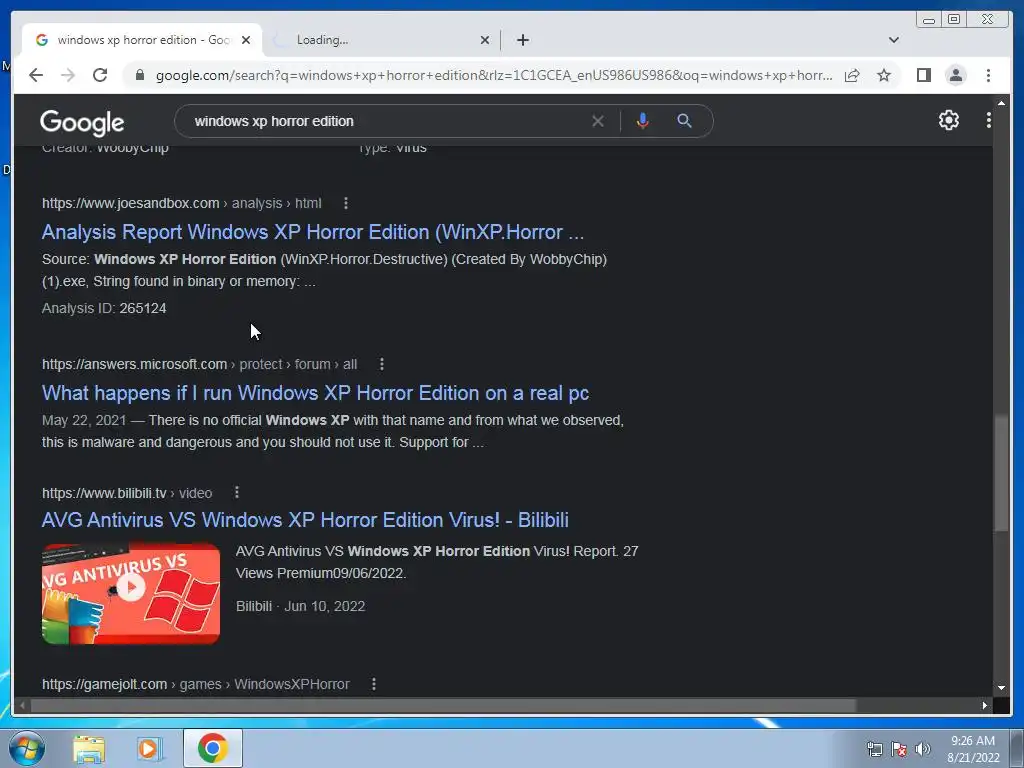This screenshot has height=768, width=1024.
Task: Submit search with the magnifying glass icon
Action: [x=684, y=121]
